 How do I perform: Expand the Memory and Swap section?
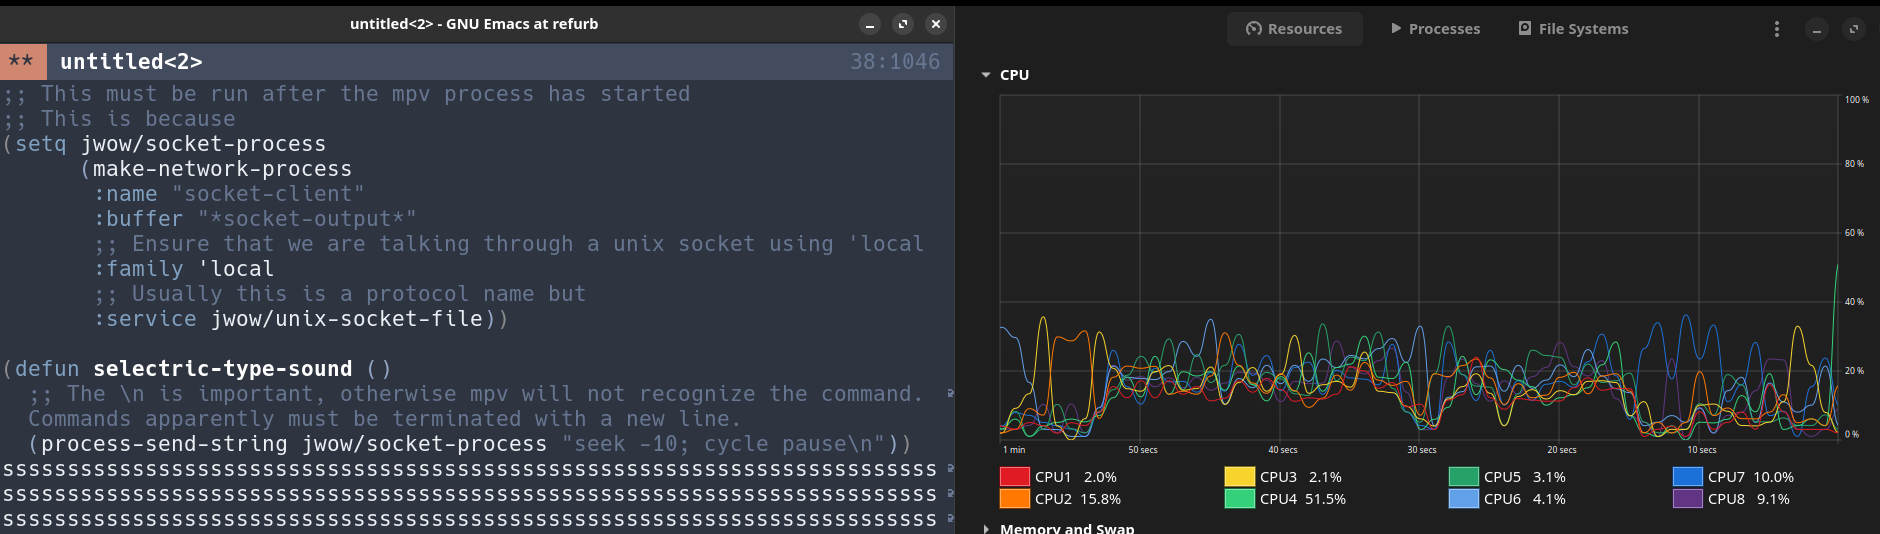986,528
